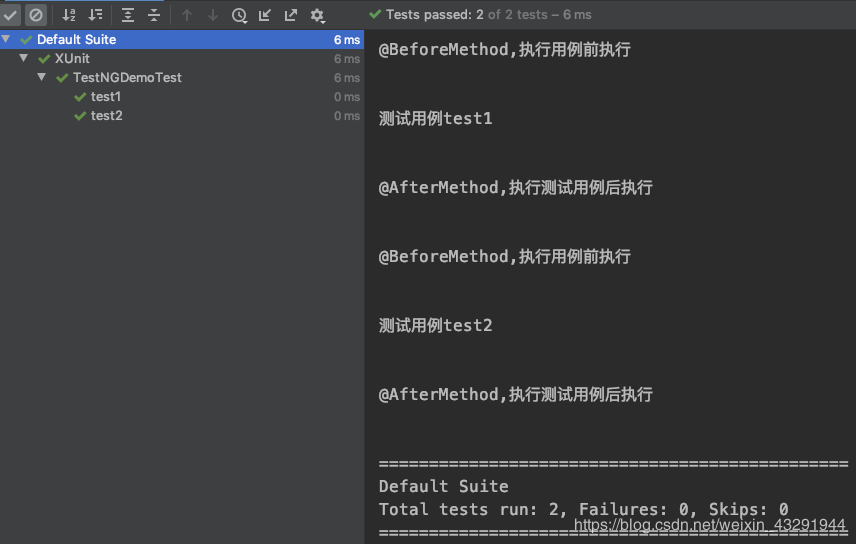Click the Collapse All icon

pyautogui.click(x=154, y=15)
